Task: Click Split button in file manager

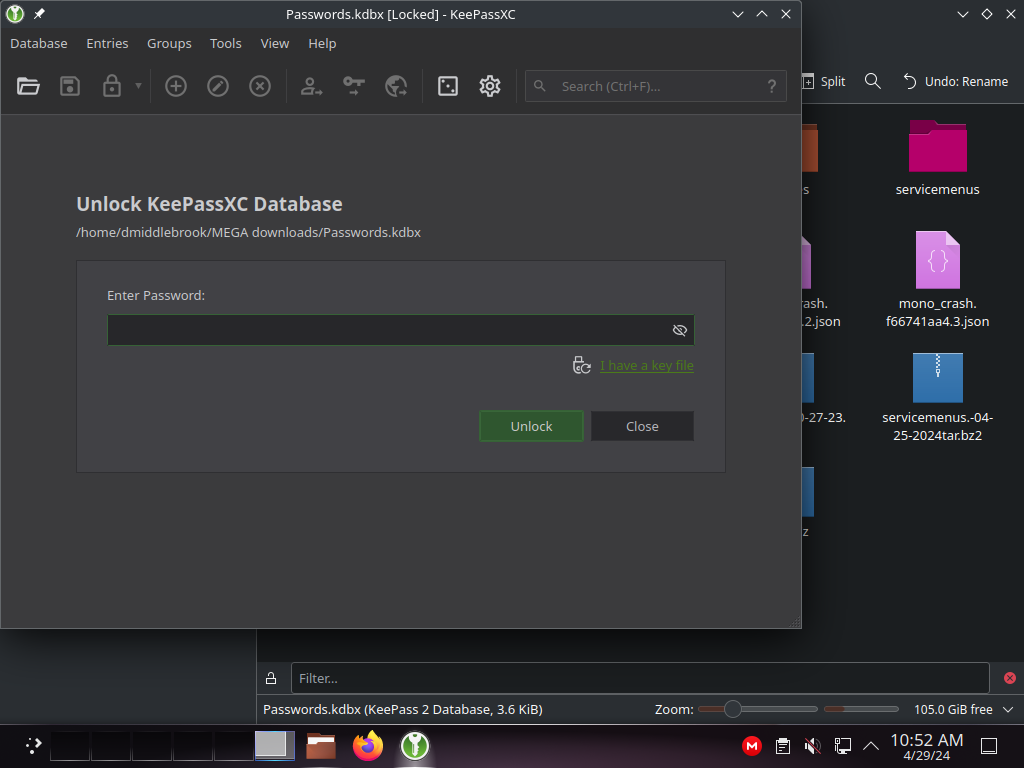Action: click(x=824, y=82)
